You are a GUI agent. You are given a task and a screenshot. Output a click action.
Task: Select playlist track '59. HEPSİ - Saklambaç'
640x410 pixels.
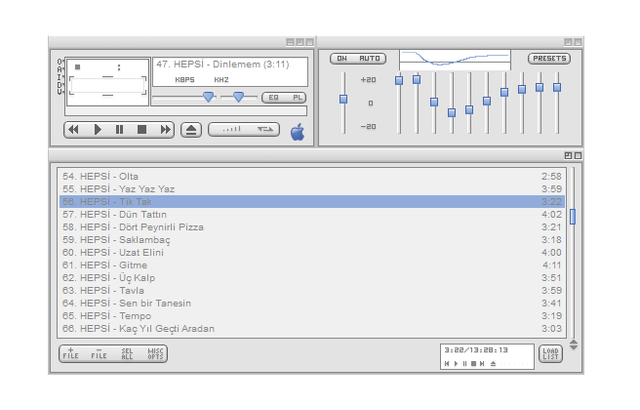(312, 239)
